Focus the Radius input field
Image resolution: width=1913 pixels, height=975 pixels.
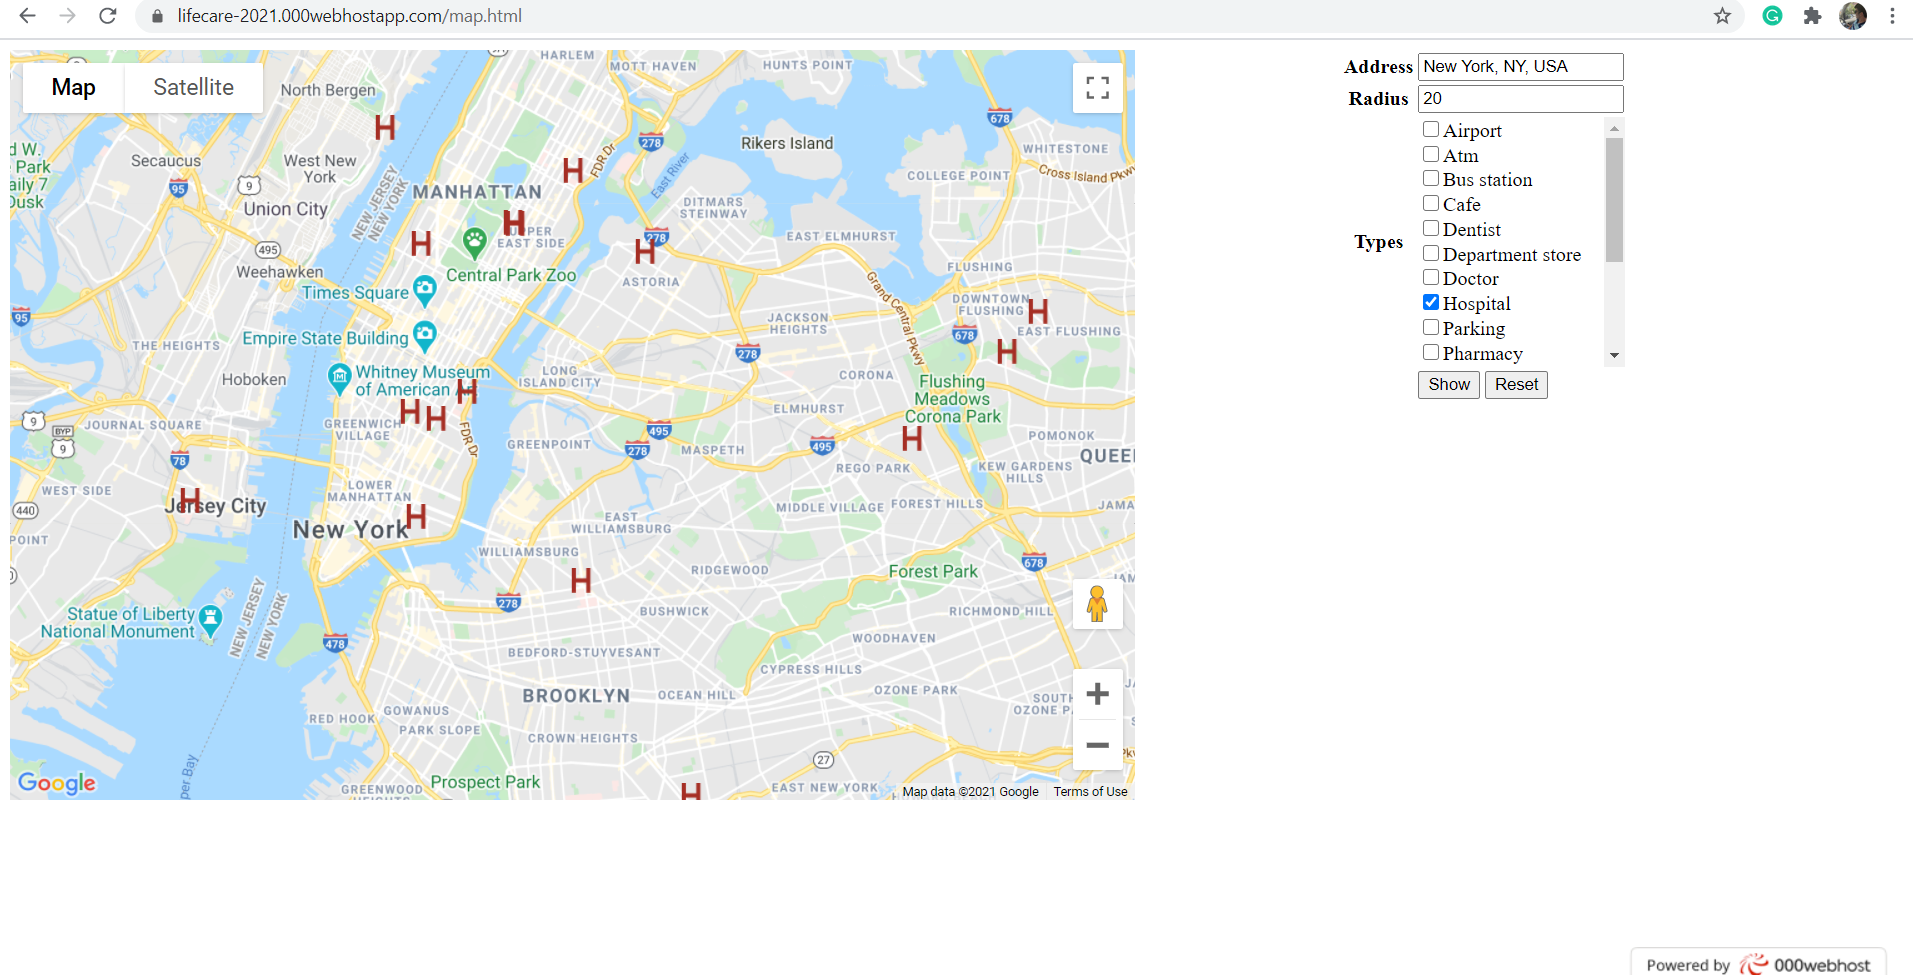tap(1520, 99)
